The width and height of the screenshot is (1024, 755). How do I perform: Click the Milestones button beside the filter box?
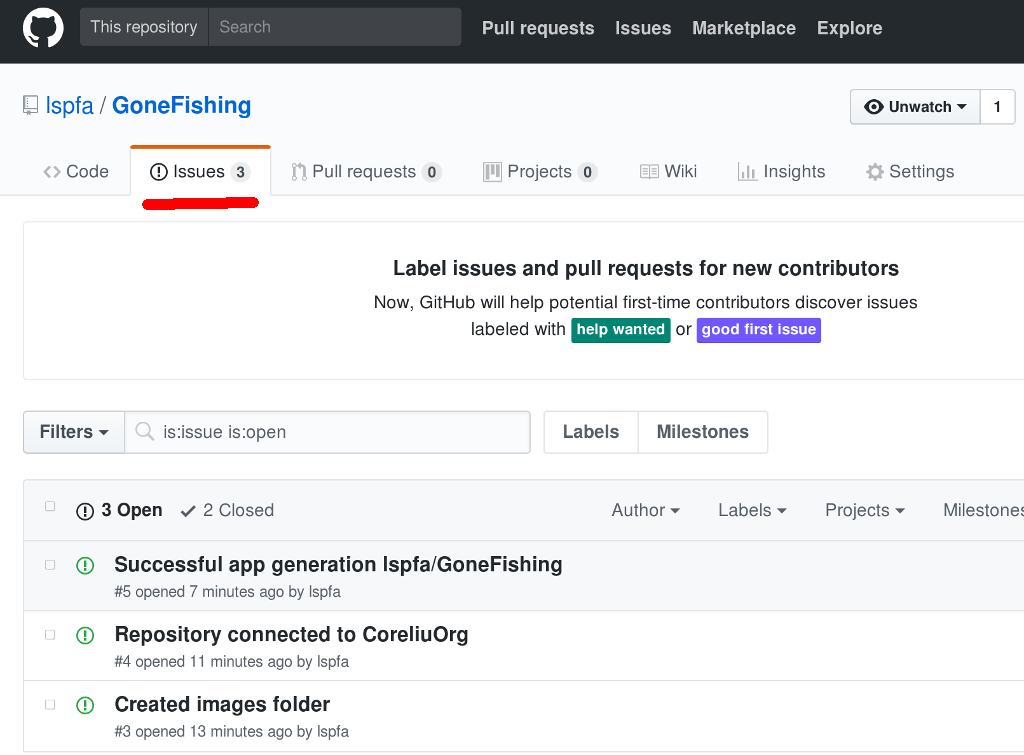pos(703,432)
